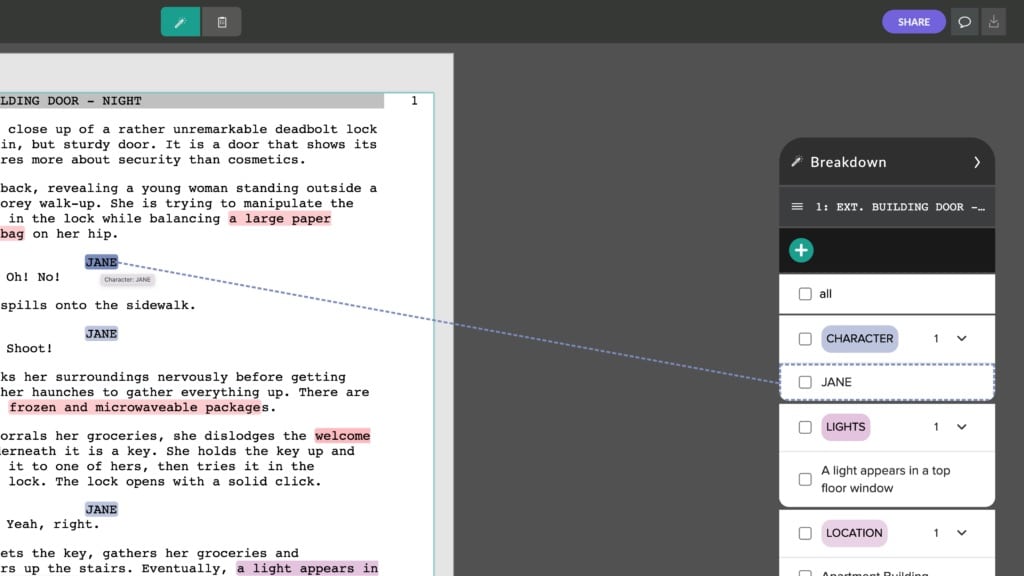Click the Breakdown panel title

848,162
